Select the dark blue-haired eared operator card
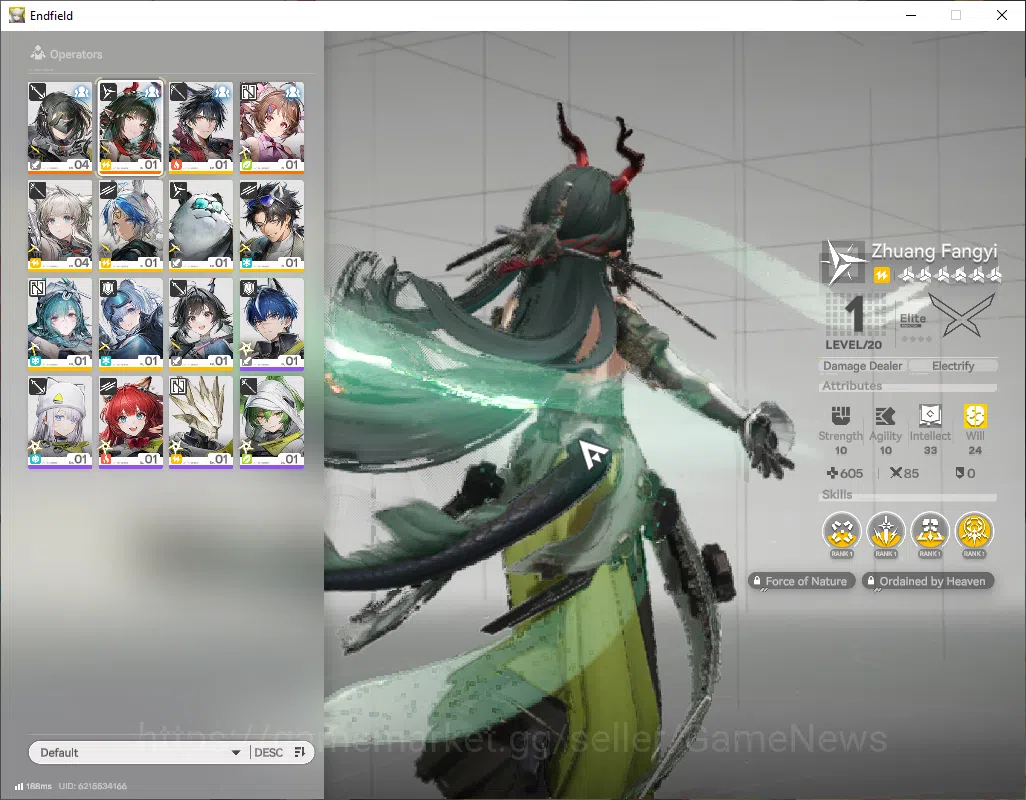 point(272,324)
